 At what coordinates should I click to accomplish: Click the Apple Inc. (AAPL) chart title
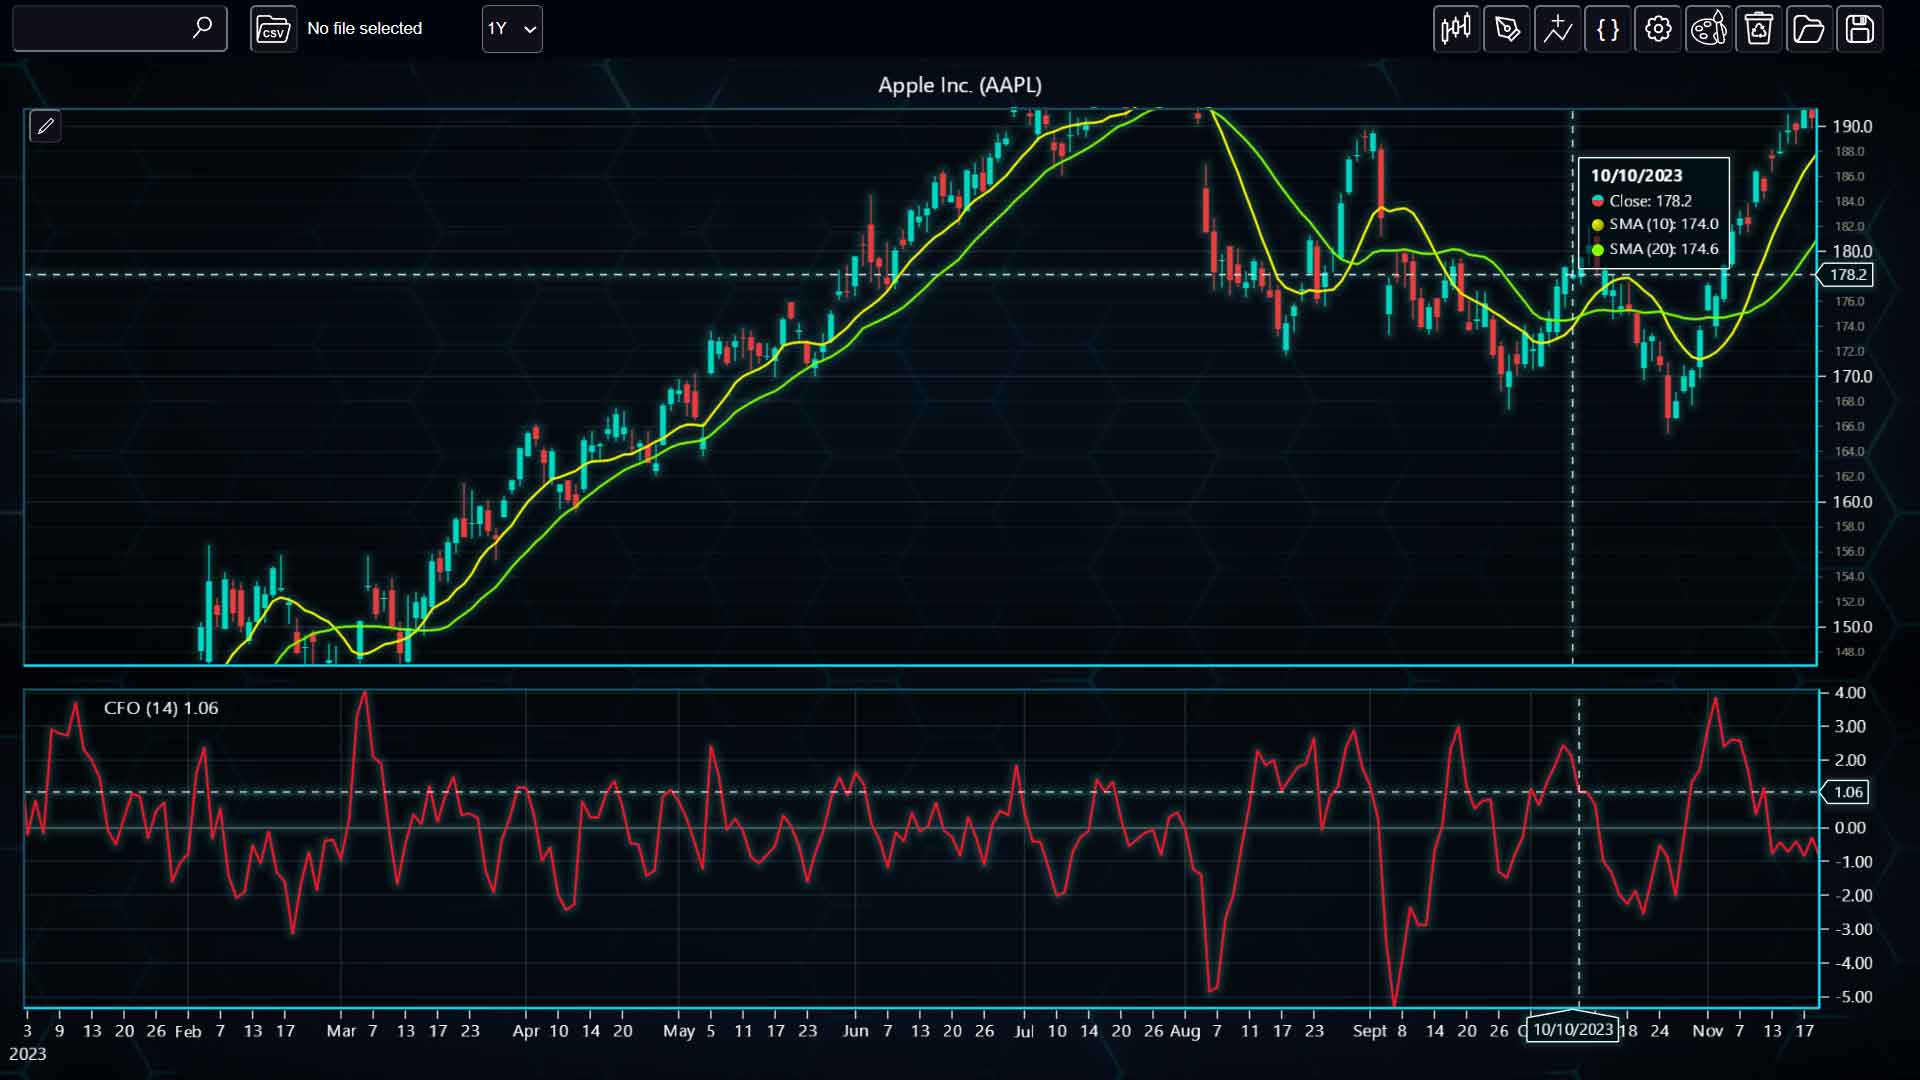click(960, 85)
